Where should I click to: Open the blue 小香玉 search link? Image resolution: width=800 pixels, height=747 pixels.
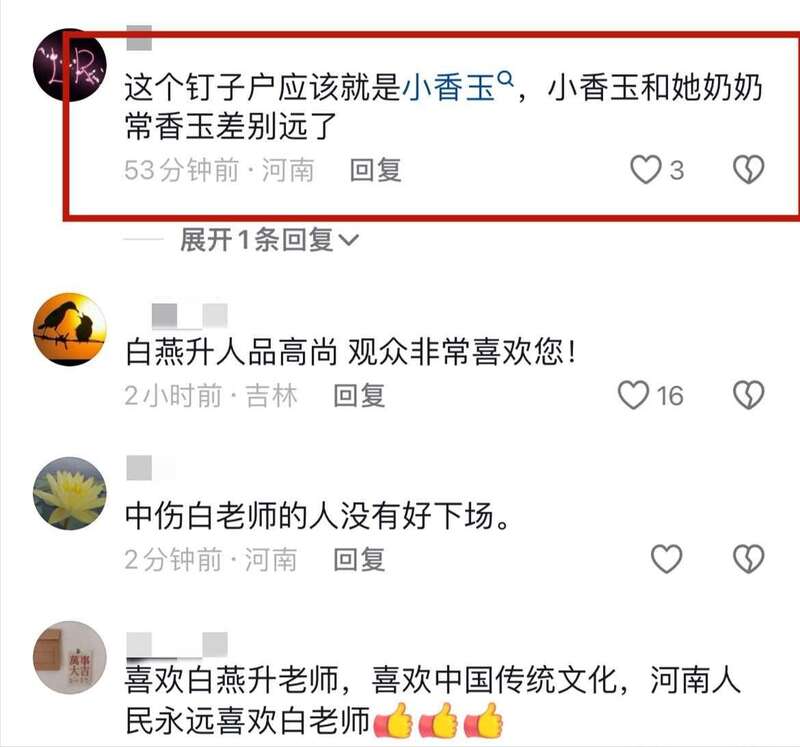(x=449, y=88)
